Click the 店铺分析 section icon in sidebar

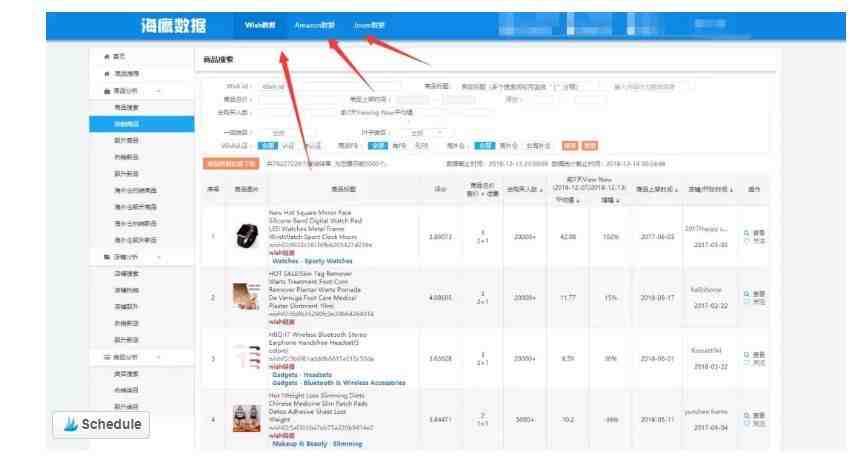coord(107,257)
